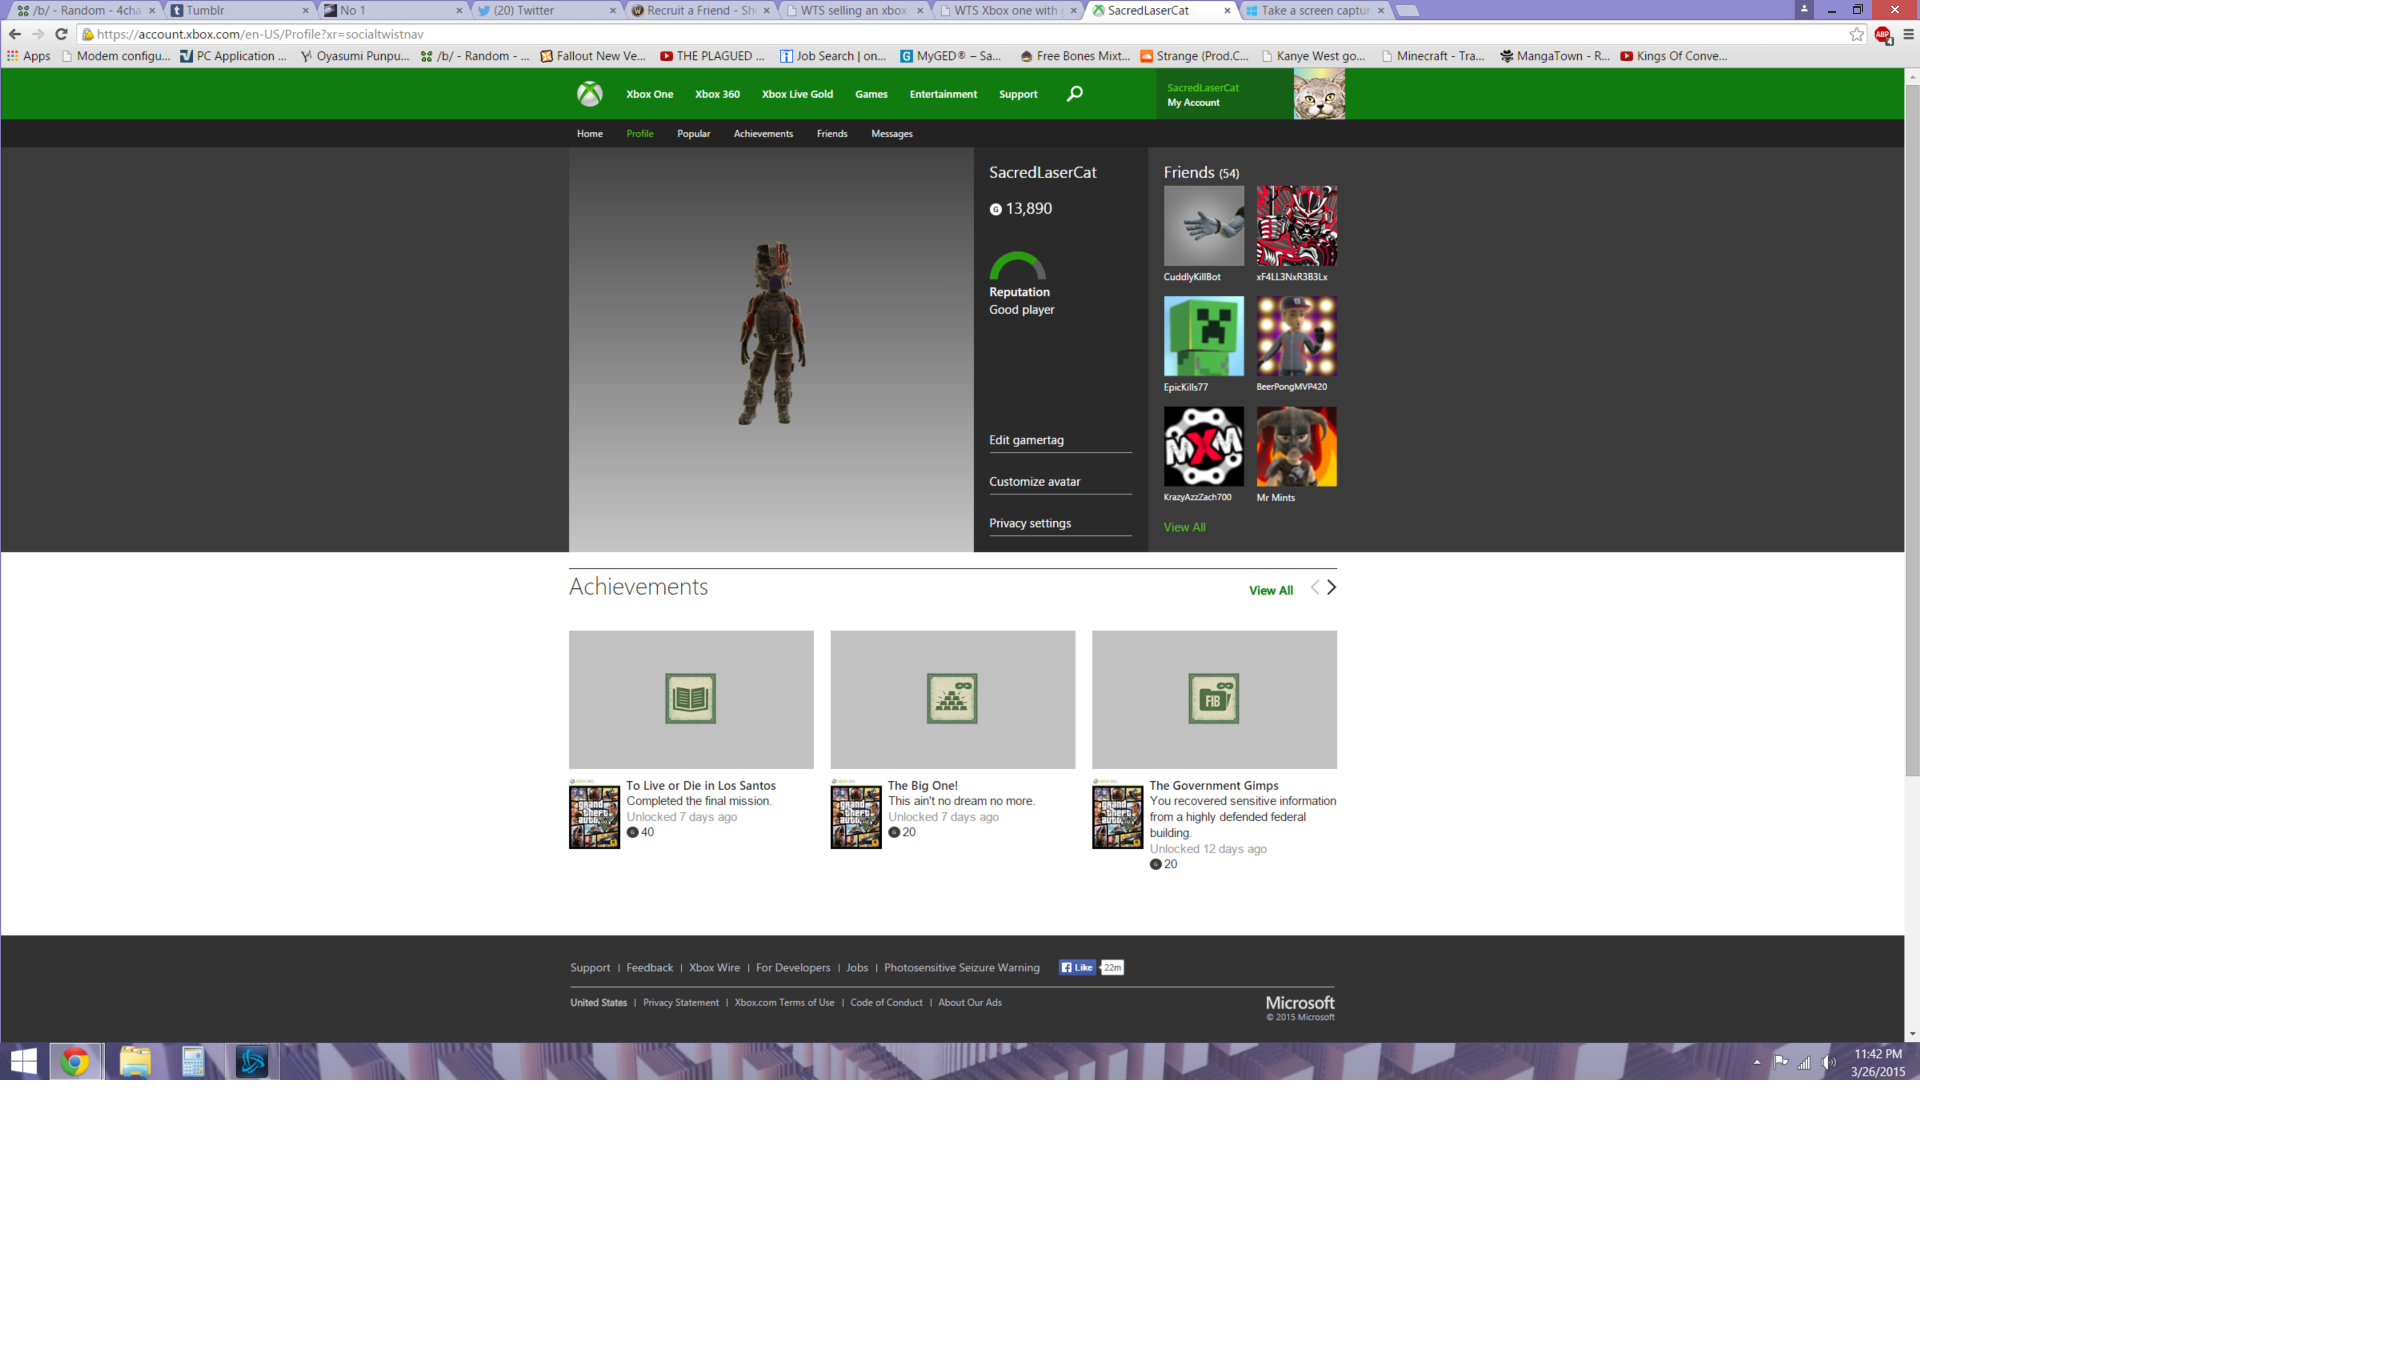Viewport: 2400px width, 1350px height.
Task: Open Fallout New Ve... bookmark
Action: click(593, 56)
